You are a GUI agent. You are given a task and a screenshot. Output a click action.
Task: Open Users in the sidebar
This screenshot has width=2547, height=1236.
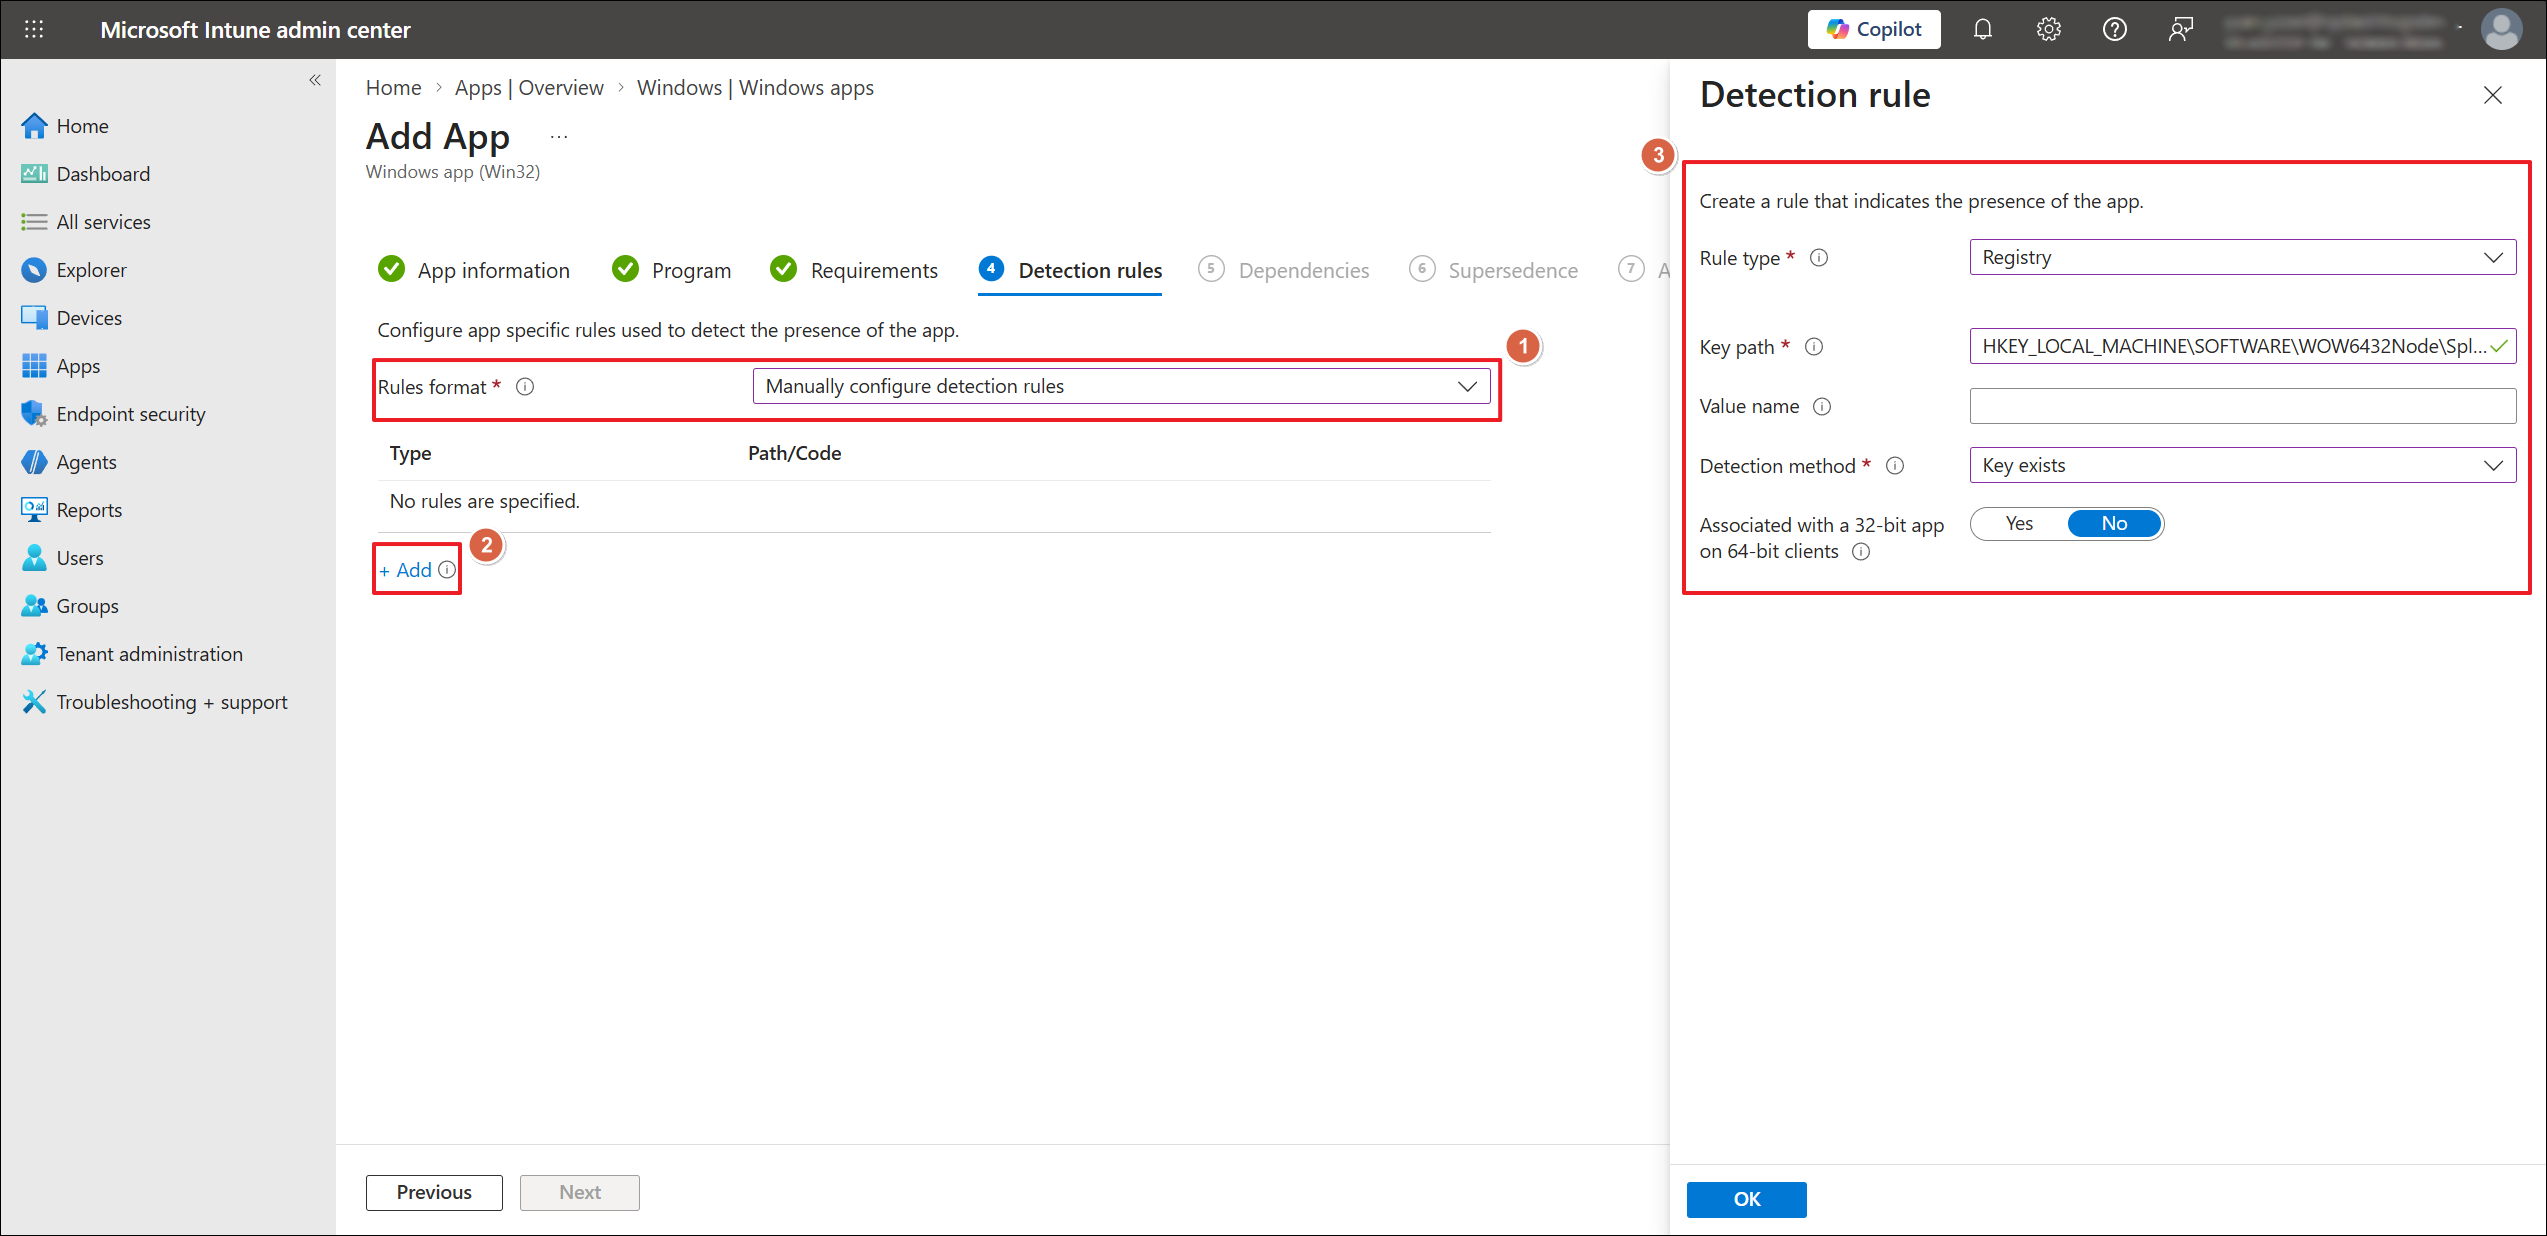[63, 558]
